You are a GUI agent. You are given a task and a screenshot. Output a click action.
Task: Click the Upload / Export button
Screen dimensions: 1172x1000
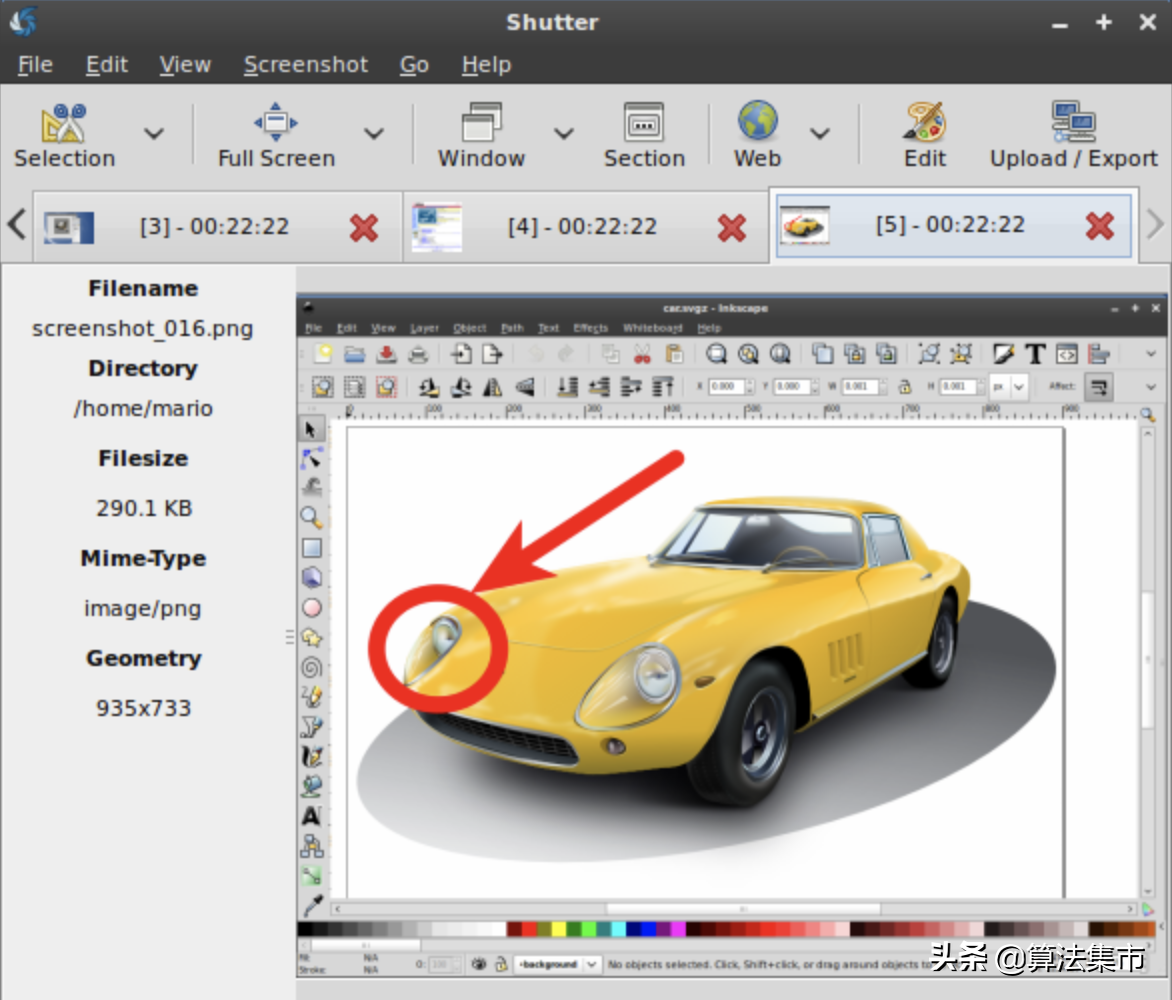point(1073,136)
